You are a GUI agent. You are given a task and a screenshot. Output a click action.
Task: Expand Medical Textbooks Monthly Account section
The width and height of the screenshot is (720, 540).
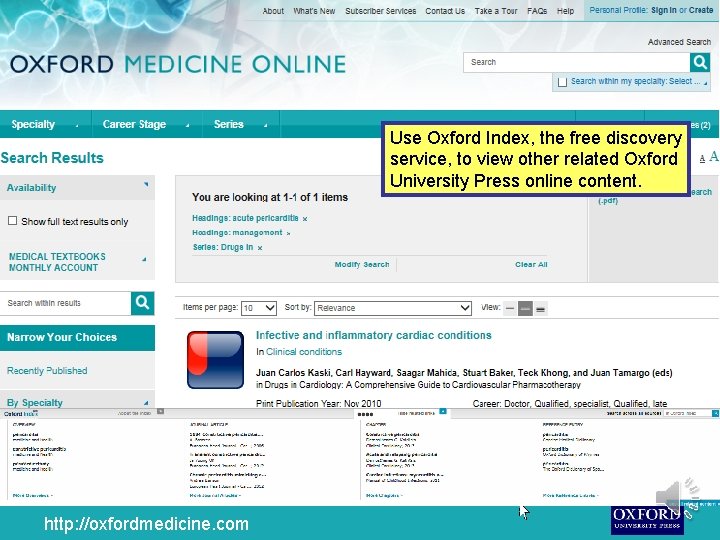click(x=144, y=260)
